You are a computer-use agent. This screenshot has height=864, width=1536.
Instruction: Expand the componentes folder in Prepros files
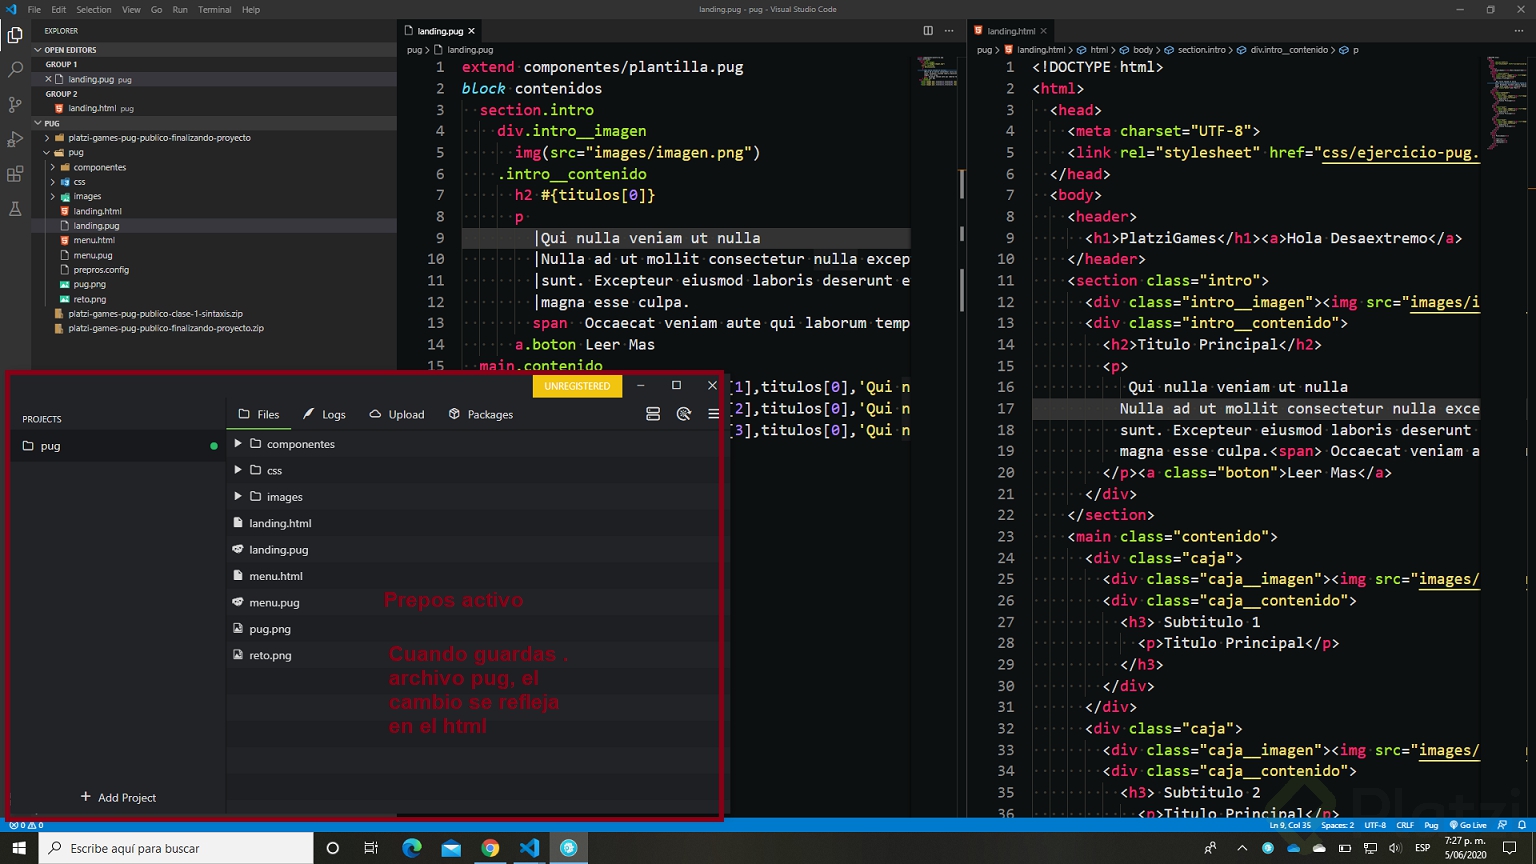tap(238, 443)
